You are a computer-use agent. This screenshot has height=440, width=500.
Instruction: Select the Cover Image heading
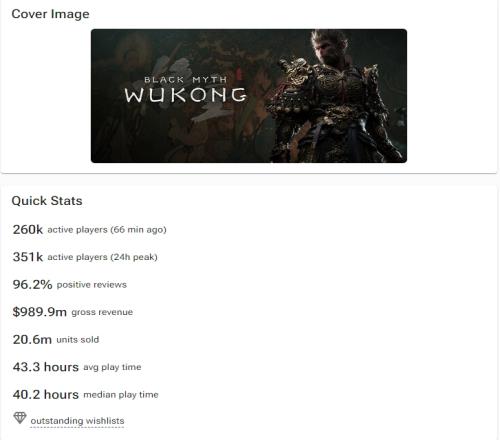click(x=50, y=14)
